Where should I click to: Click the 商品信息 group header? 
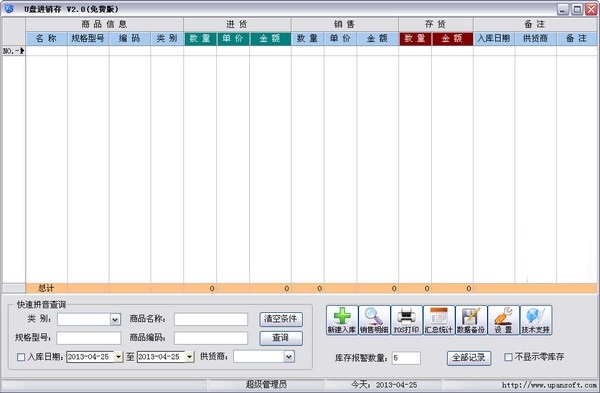coord(104,24)
